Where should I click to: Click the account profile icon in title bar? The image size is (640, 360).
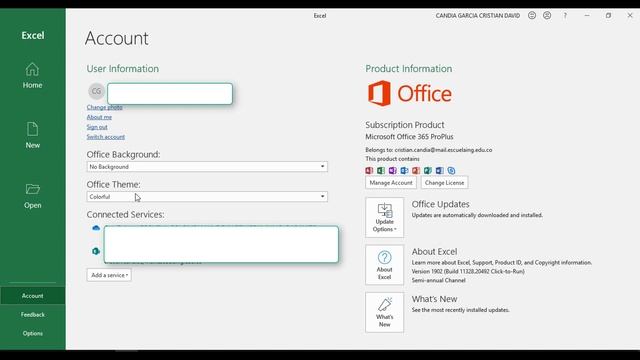547,16
